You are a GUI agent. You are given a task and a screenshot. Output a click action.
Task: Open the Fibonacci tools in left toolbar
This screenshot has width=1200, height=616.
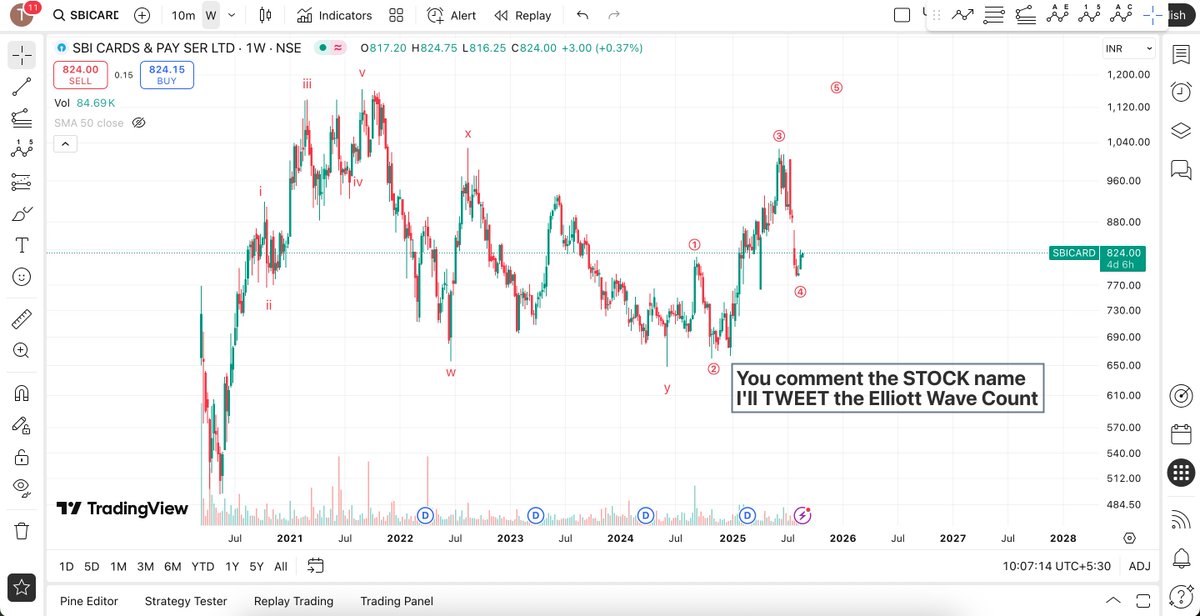coord(22,118)
